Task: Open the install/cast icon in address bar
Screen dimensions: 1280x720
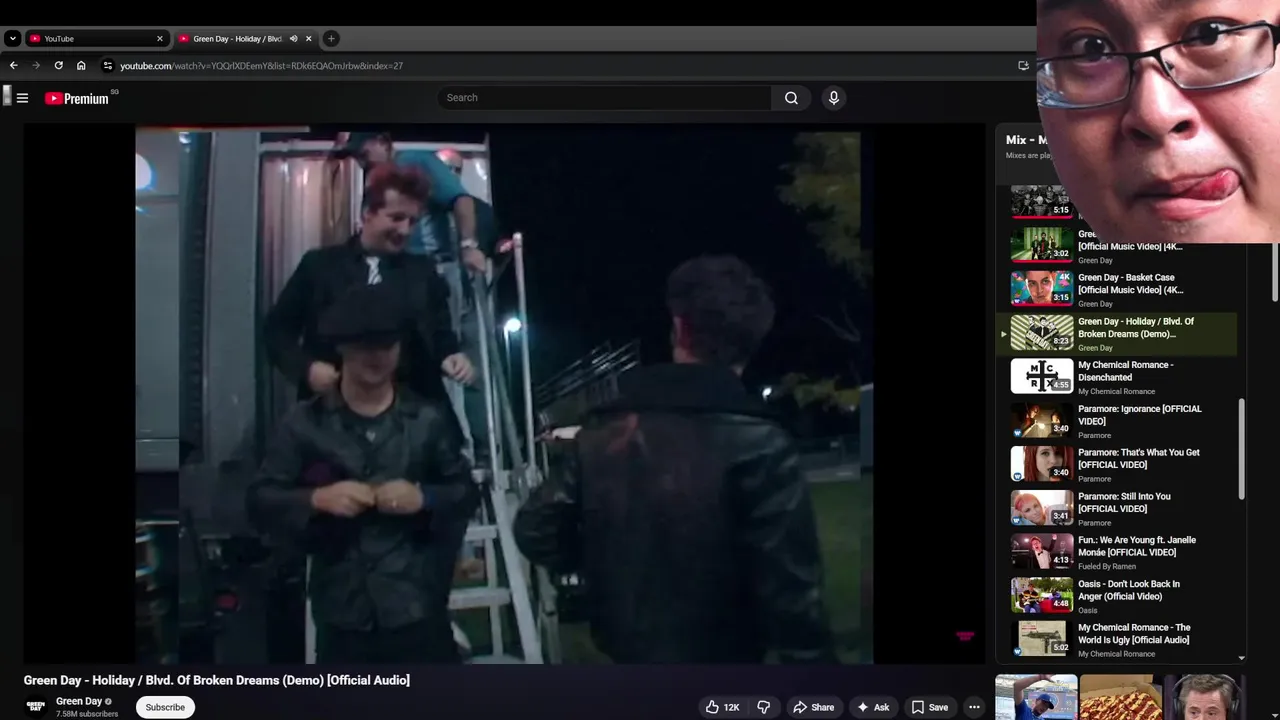Action: tap(1023, 65)
